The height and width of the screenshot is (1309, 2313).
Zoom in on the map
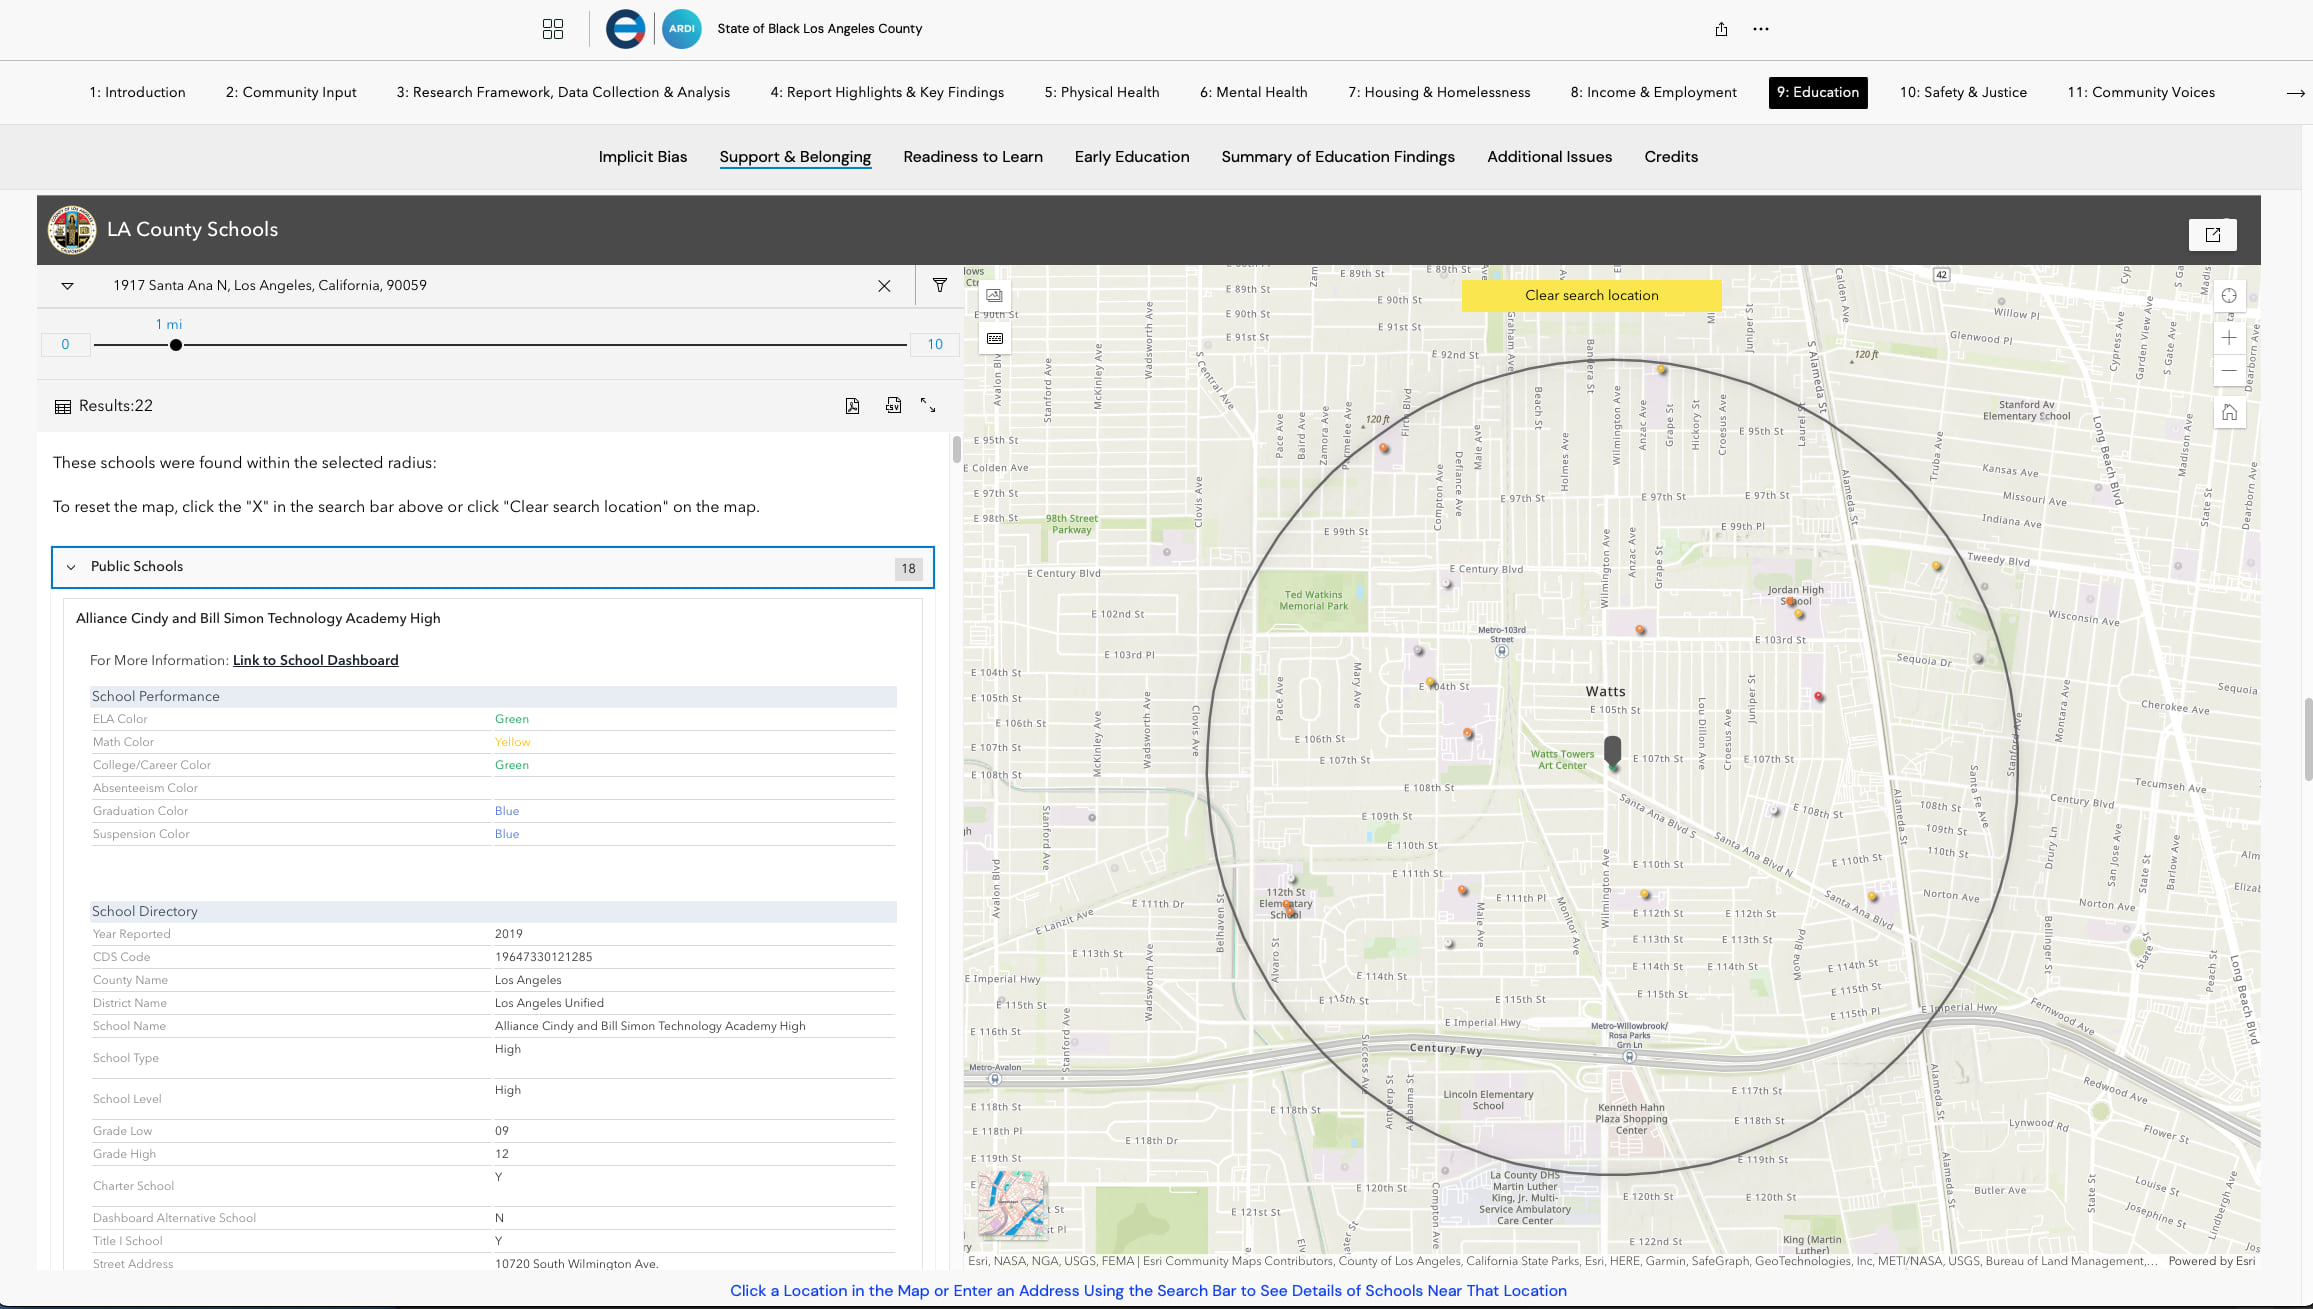(2229, 338)
